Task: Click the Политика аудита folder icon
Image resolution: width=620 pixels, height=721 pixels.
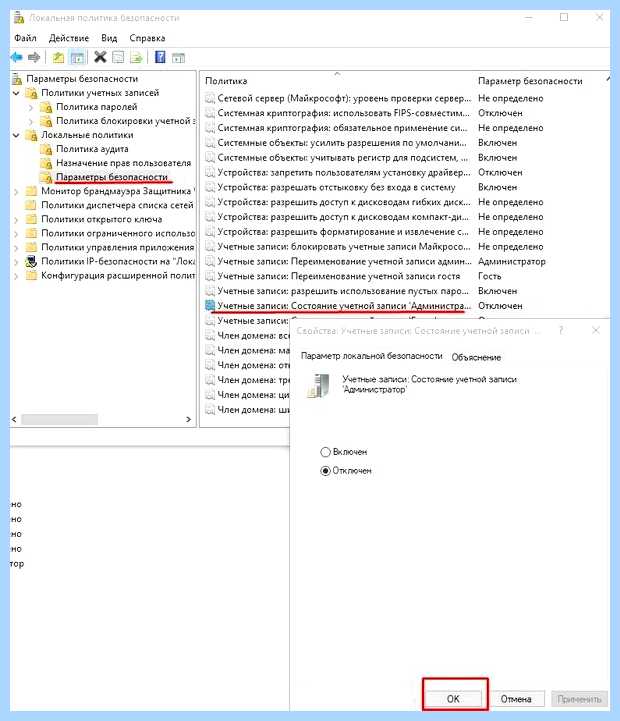Action: pos(46,149)
